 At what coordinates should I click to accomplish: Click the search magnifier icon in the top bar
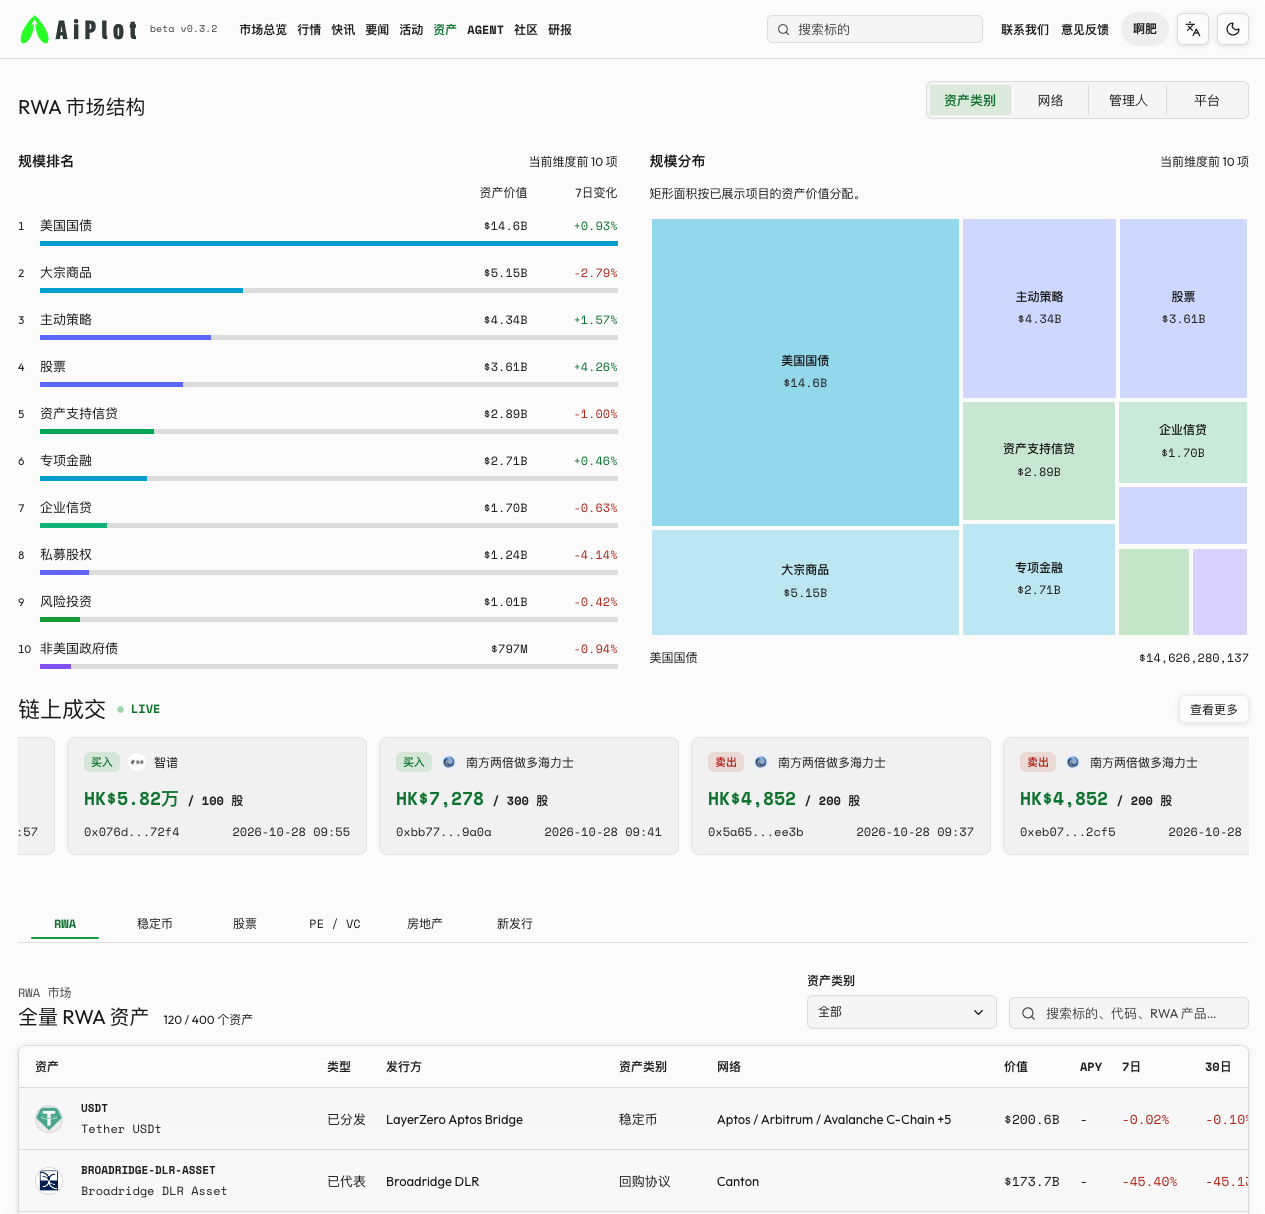pyautogui.click(x=784, y=30)
